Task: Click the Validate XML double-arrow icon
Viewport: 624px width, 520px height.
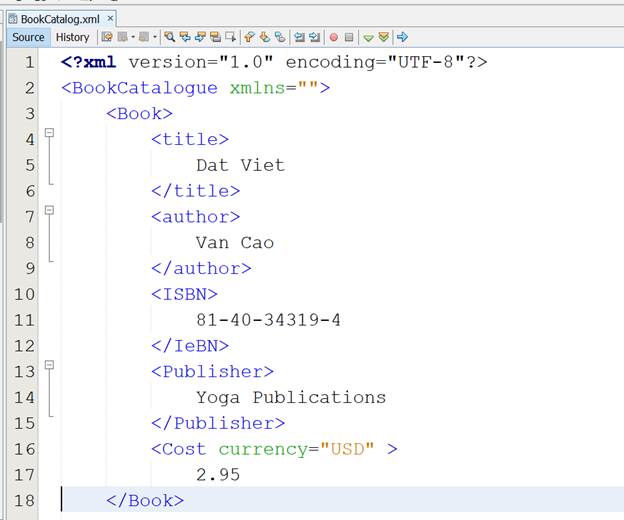Action: 384,37
